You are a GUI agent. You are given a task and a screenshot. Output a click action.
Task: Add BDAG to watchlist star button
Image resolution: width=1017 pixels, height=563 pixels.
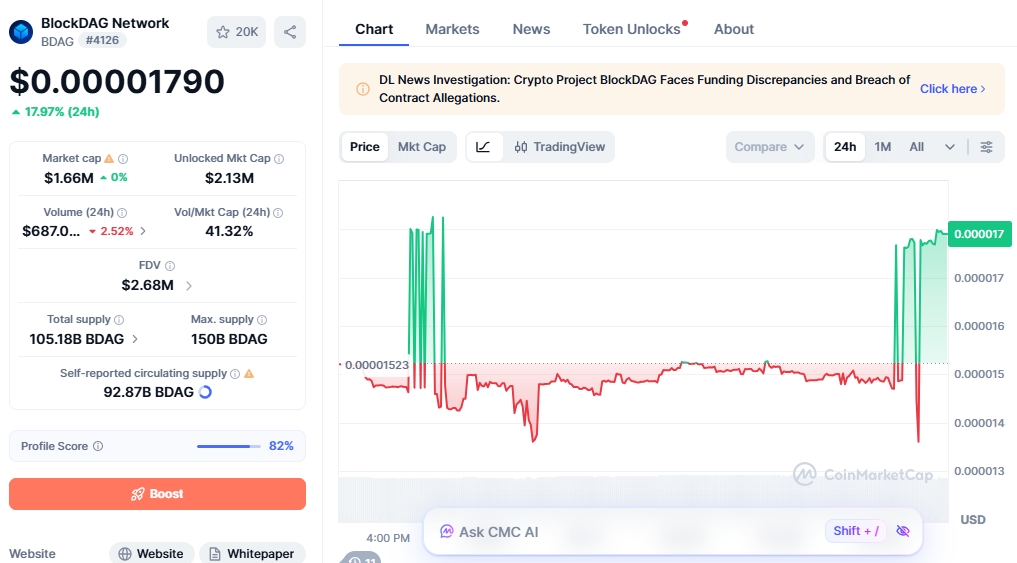237,32
